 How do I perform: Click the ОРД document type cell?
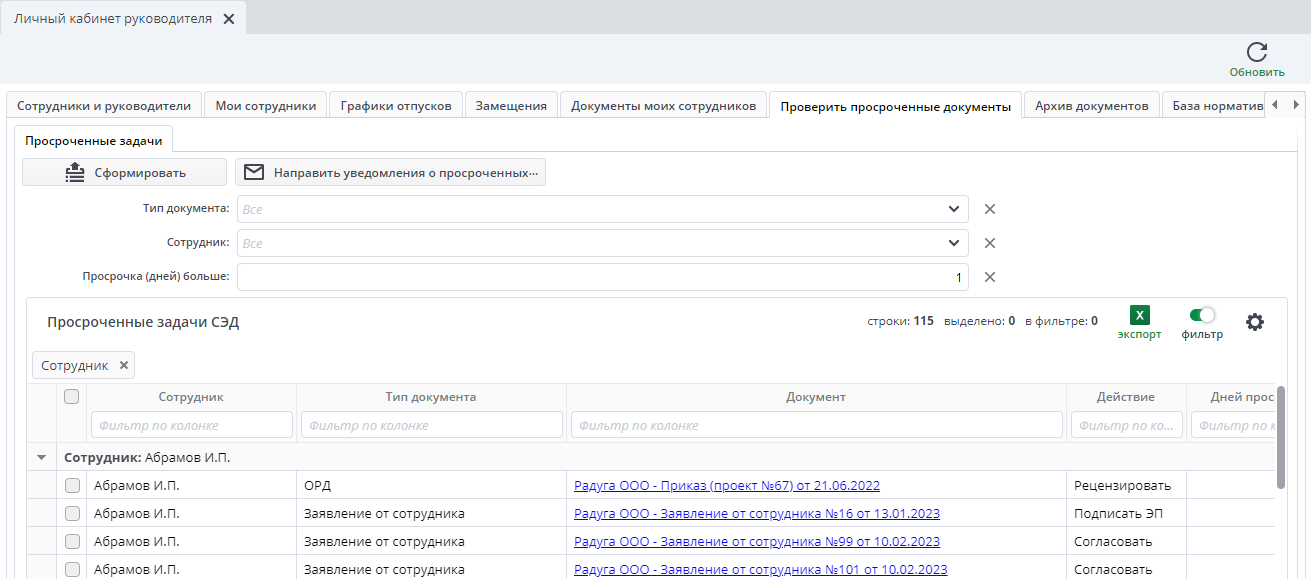431,485
